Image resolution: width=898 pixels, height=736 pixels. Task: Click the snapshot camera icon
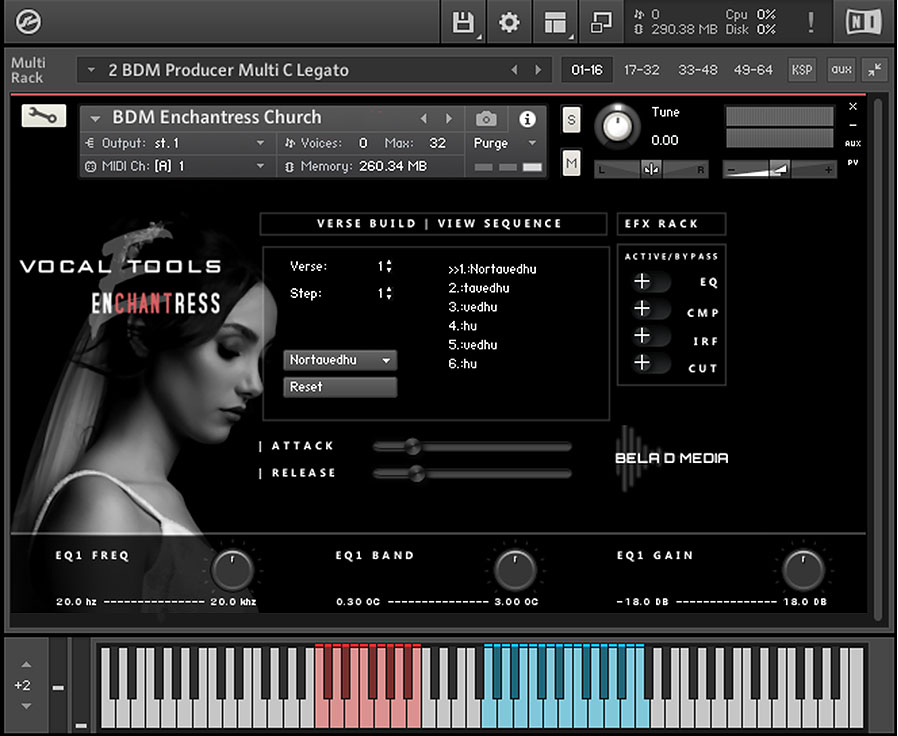click(486, 119)
